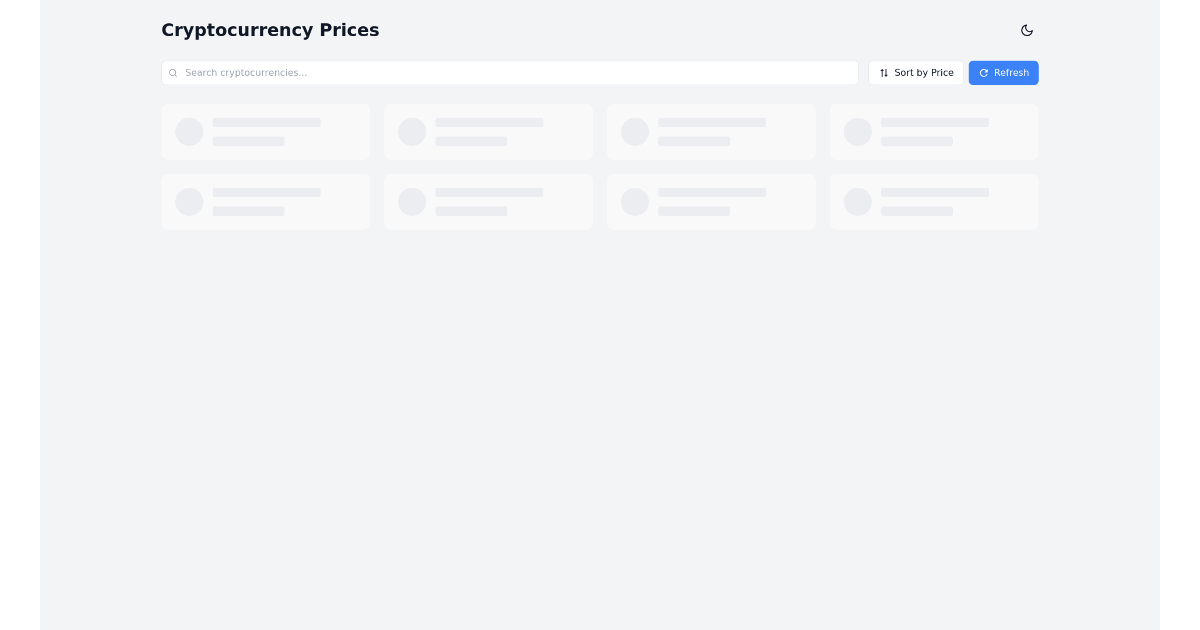Click the circle placeholder in the fourth top-row card
This screenshot has width=1200, height=630.
tap(858, 132)
